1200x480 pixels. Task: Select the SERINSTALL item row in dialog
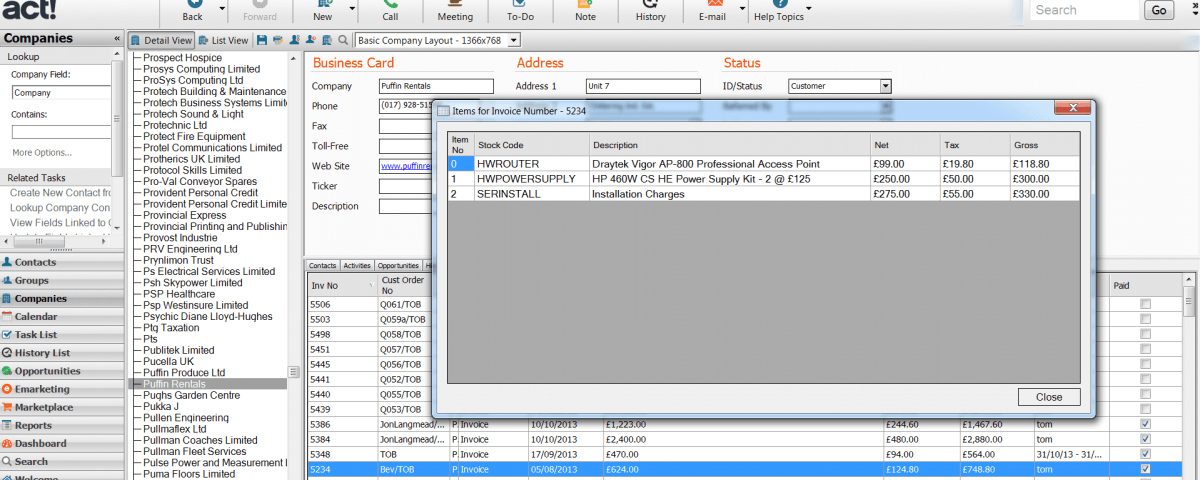763,194
